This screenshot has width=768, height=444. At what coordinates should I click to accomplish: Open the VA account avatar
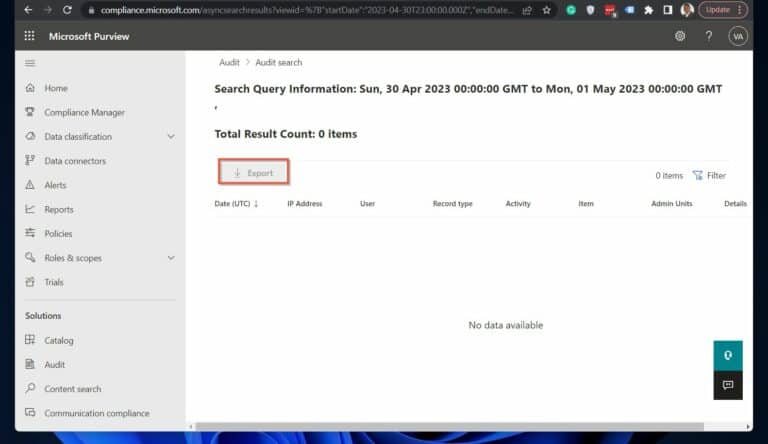click(738, 36)
